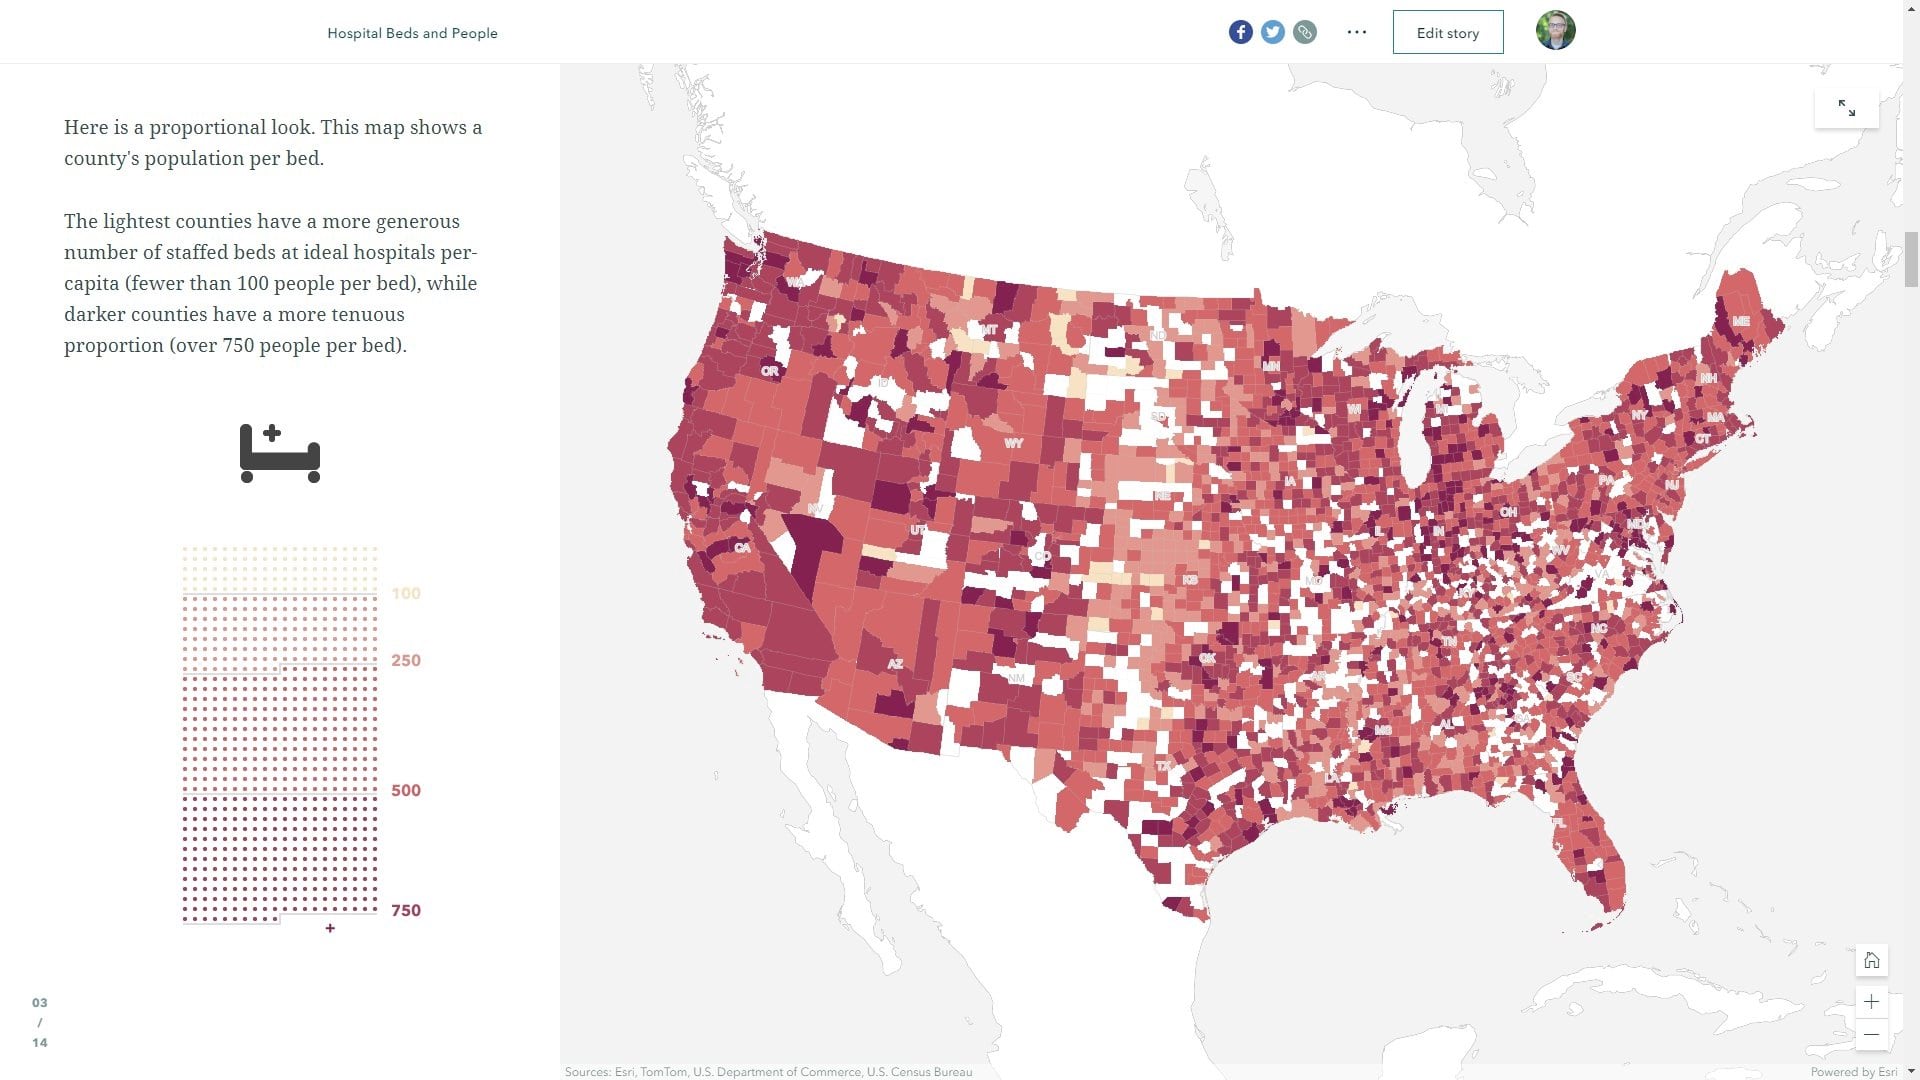Viewport: 1920px width, 1080px height.
Task: Click the 100 legend label
Action: (406, 594)
